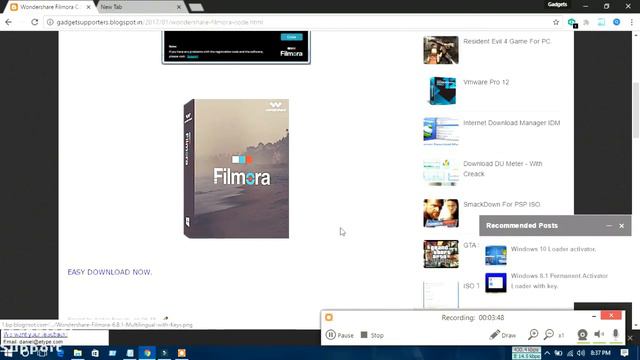Click the Resident Evil 4 thumbnail
Screen dimensions: 640x360
[x=441, y=50]
